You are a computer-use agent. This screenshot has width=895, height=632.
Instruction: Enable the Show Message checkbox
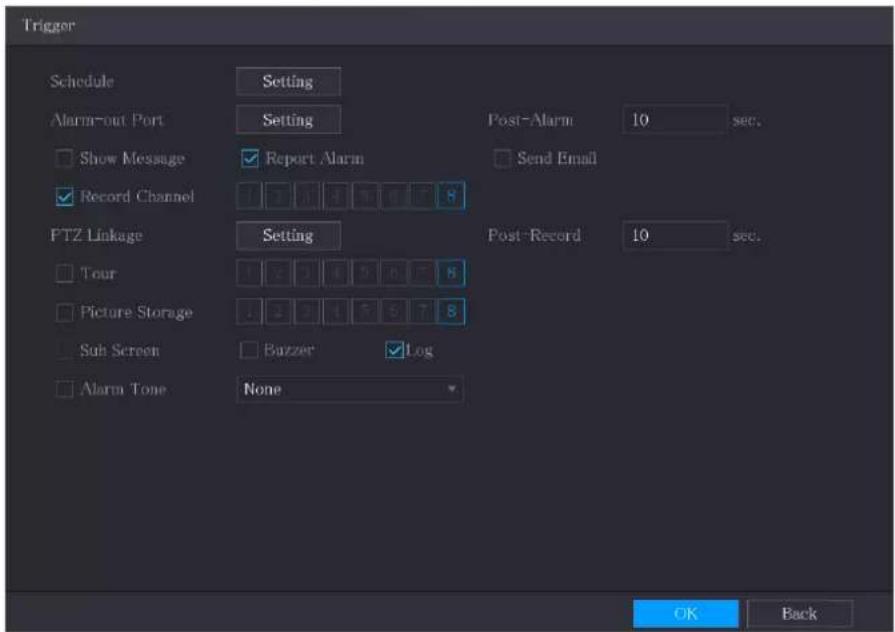coord(64,158)
